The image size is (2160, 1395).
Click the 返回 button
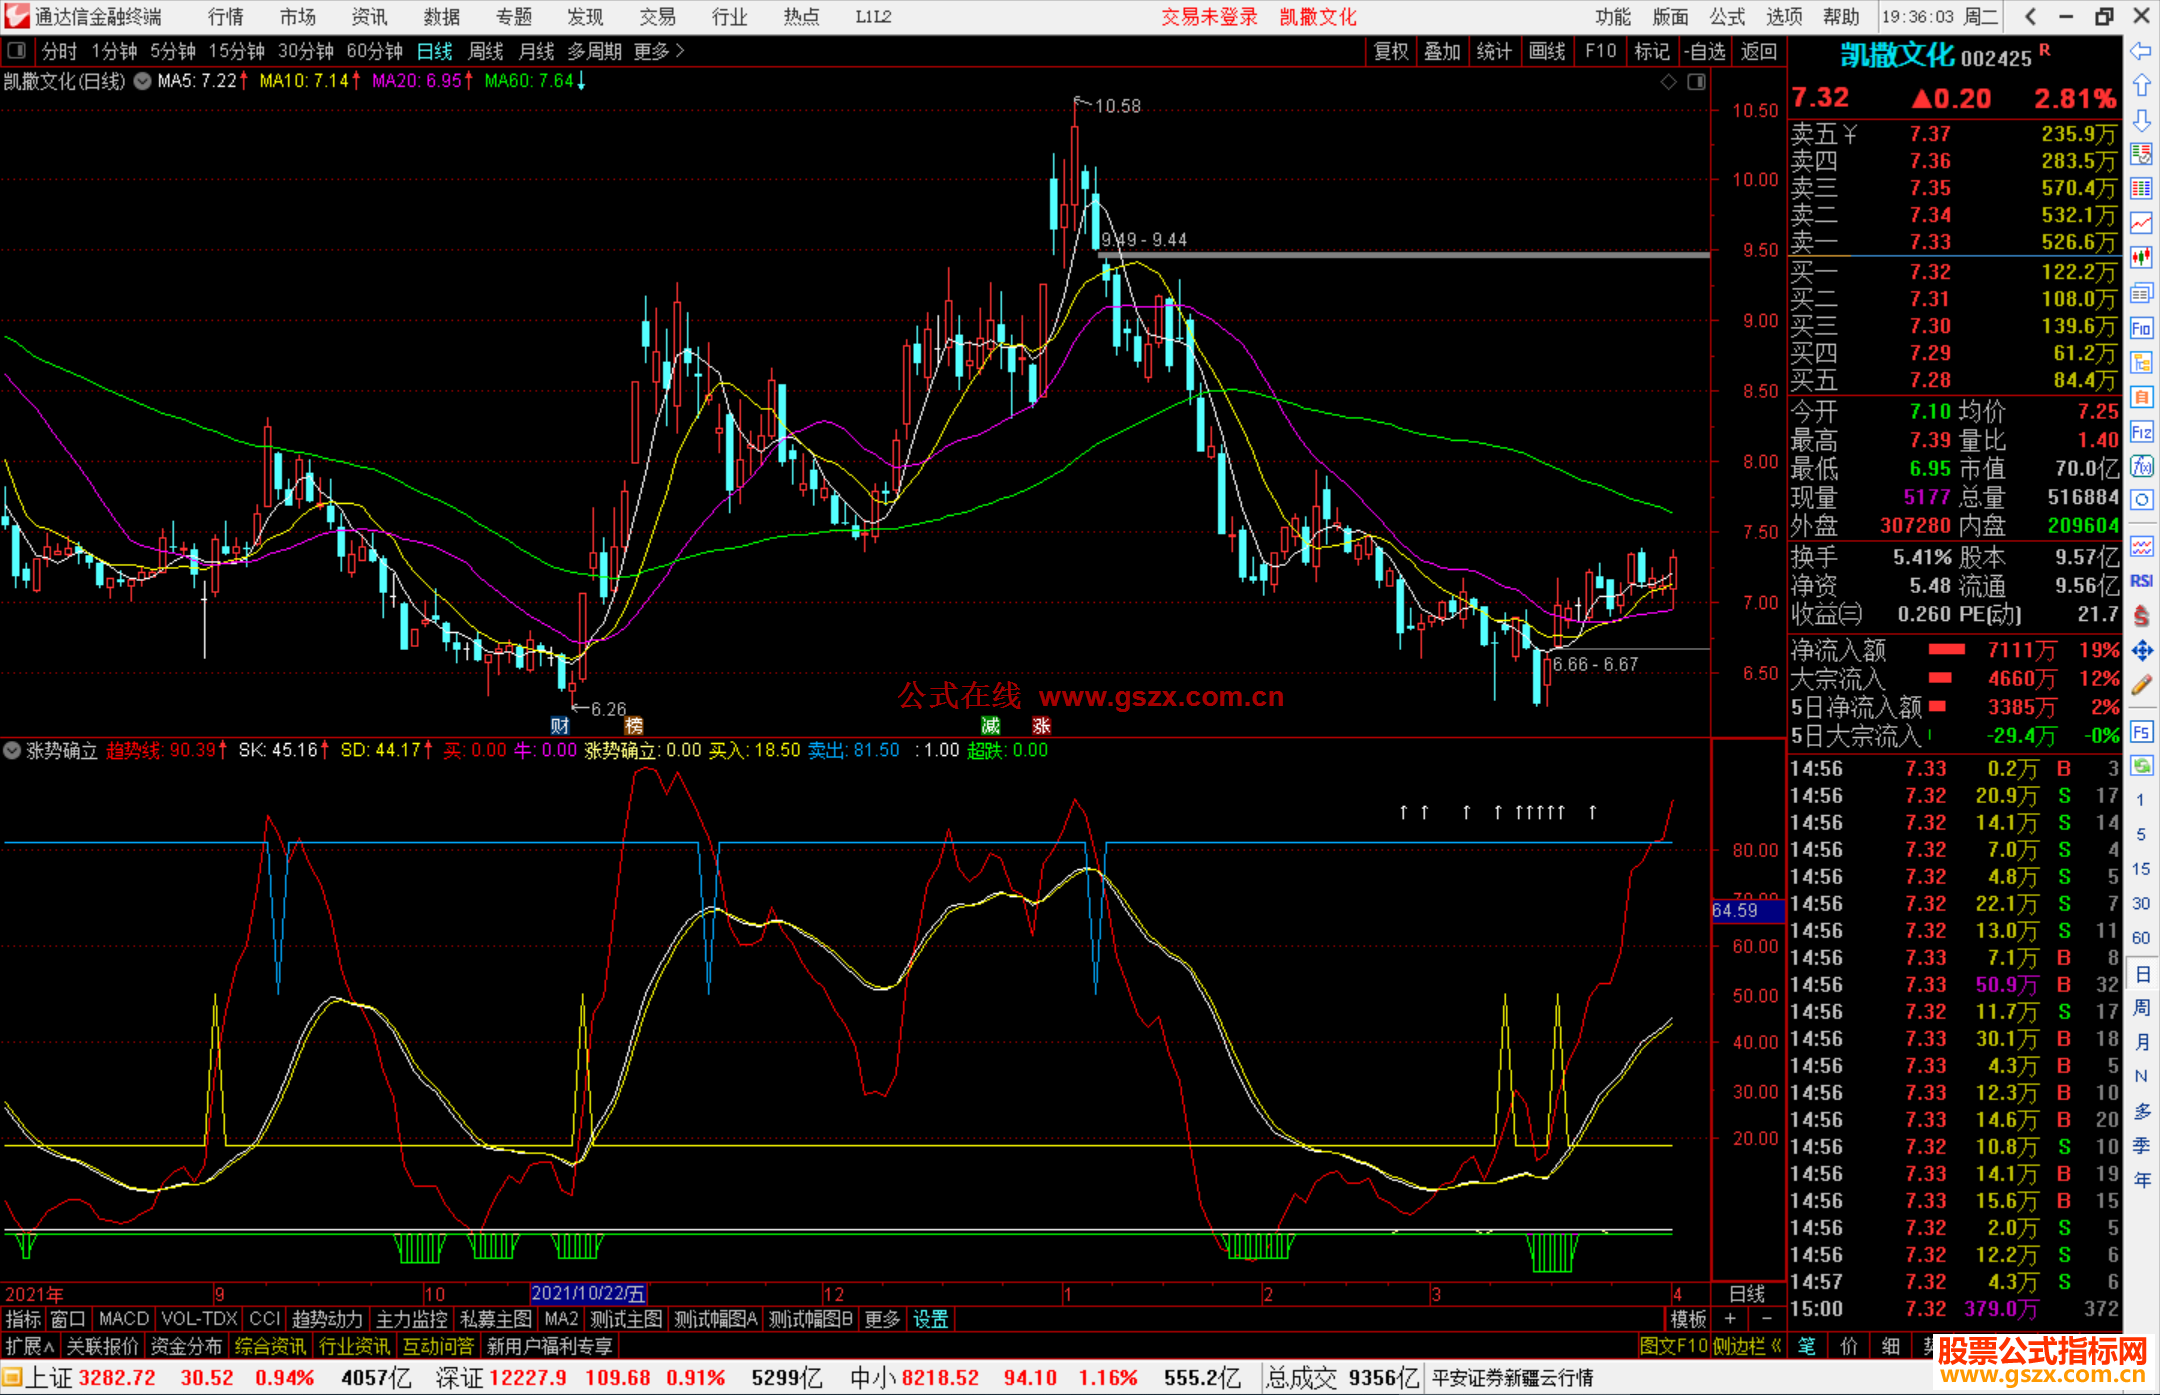point(1759,51)
